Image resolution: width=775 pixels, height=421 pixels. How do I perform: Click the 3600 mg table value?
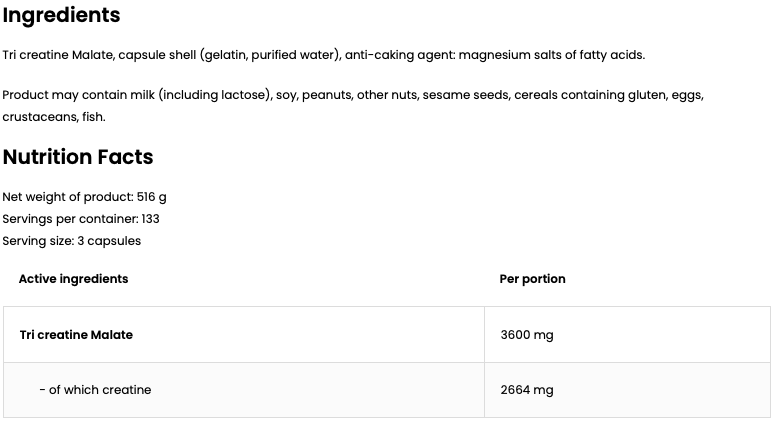[x=526, y=335]
